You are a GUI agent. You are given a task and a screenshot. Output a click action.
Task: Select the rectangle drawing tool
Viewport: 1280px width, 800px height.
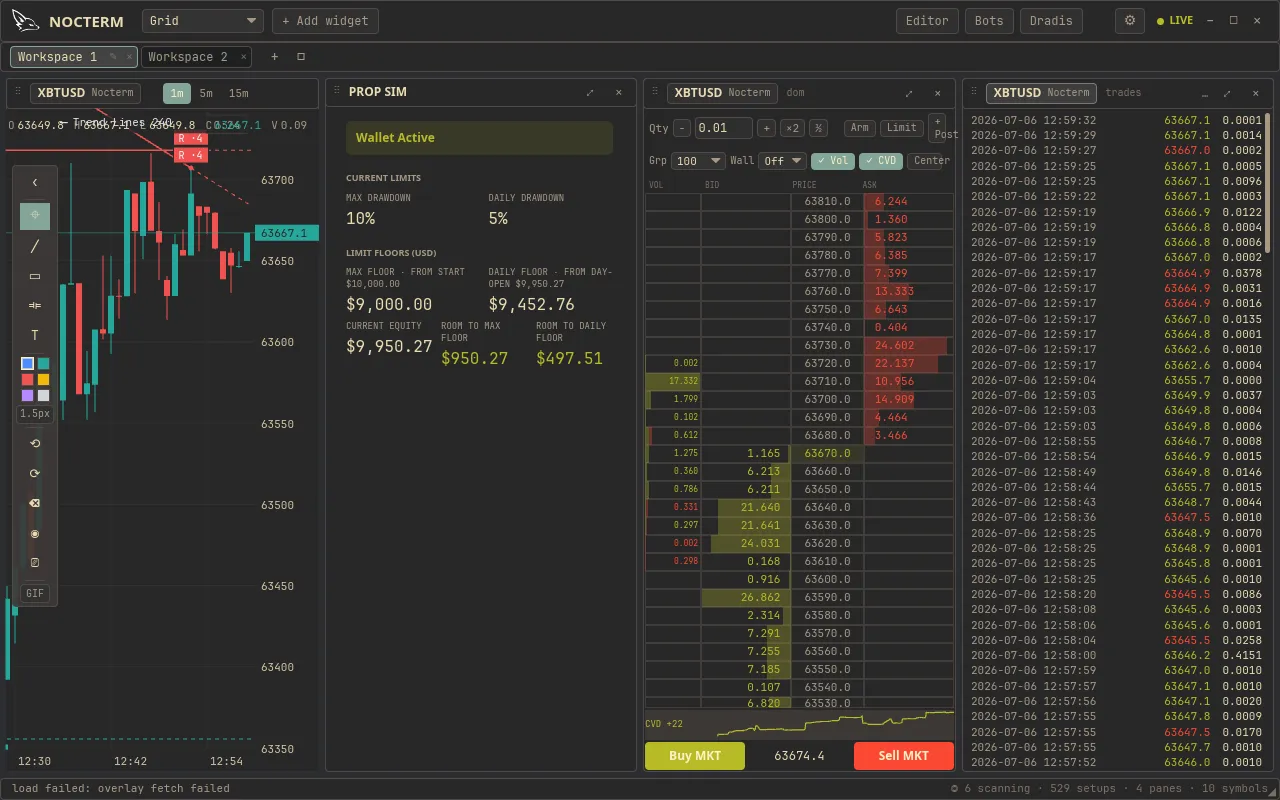point(35,276)
